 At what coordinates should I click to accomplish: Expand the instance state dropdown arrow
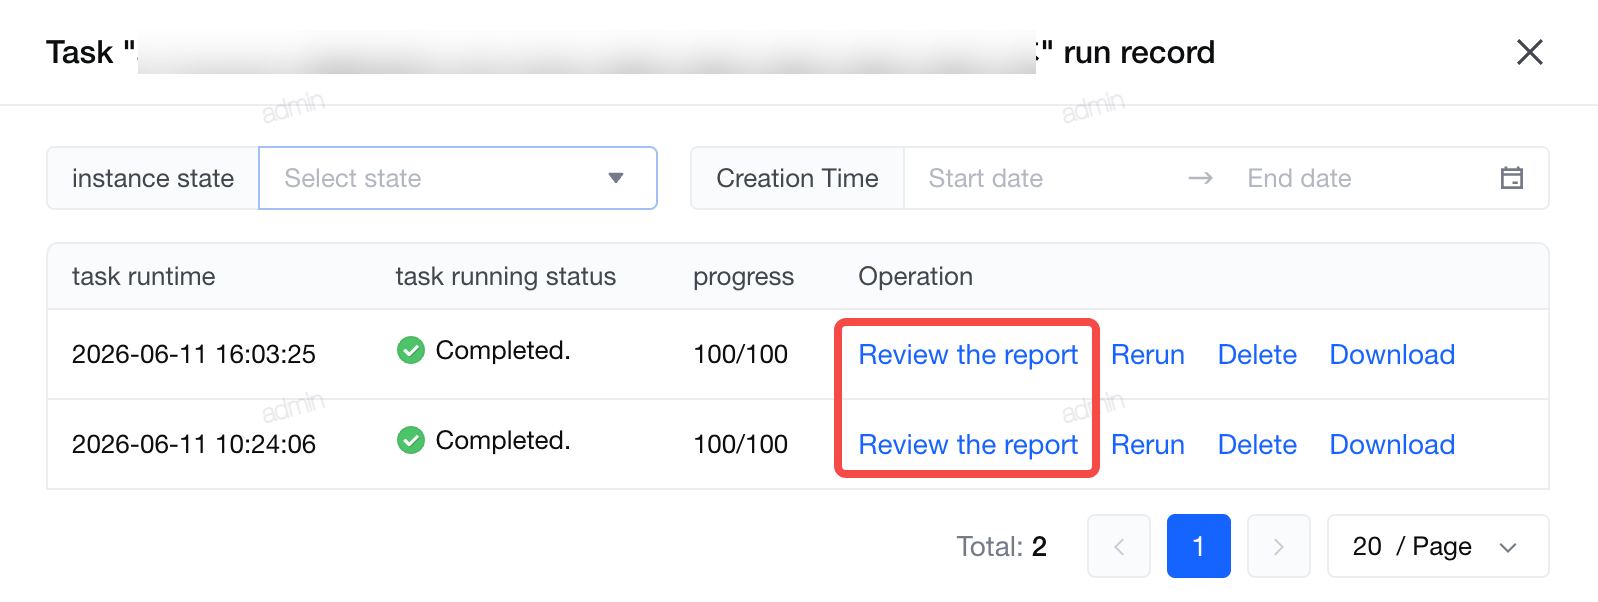pos(616,178)
